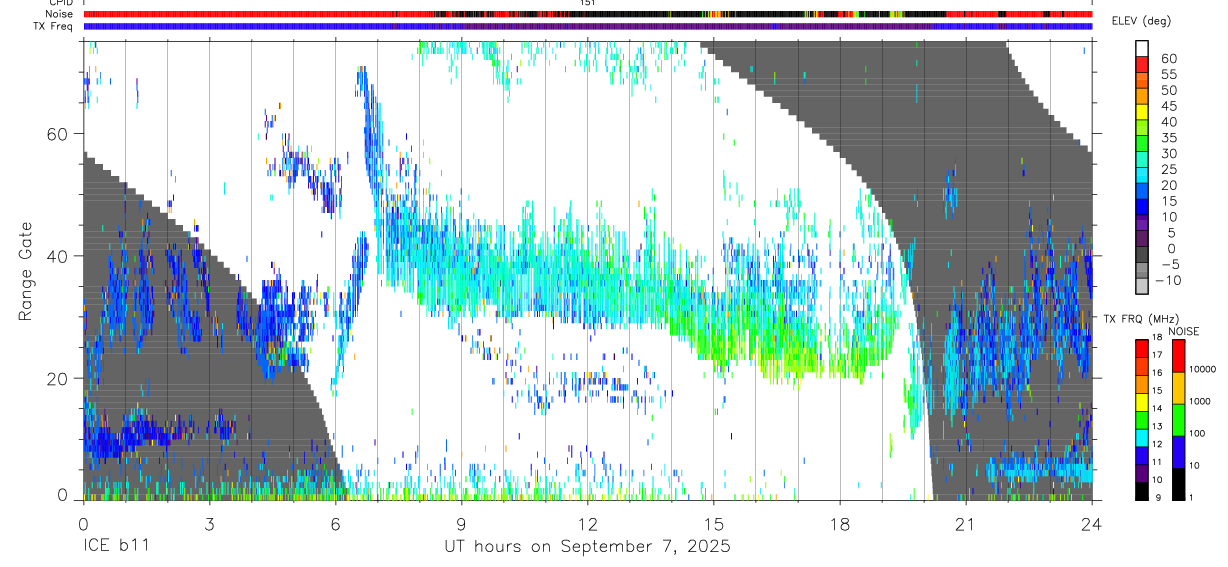
Task: Click the x-axis tick label '18'
Action: [840, 523]
